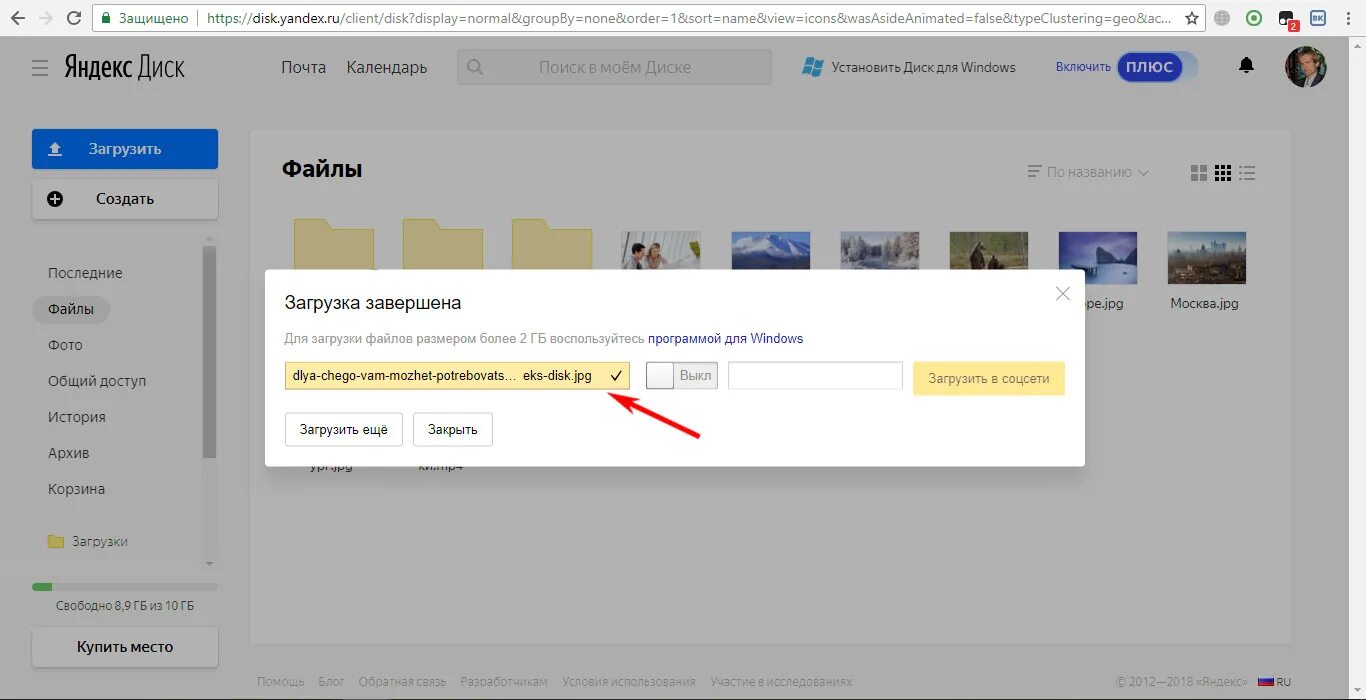Follow the программой для Windows link

click(725, 338)
